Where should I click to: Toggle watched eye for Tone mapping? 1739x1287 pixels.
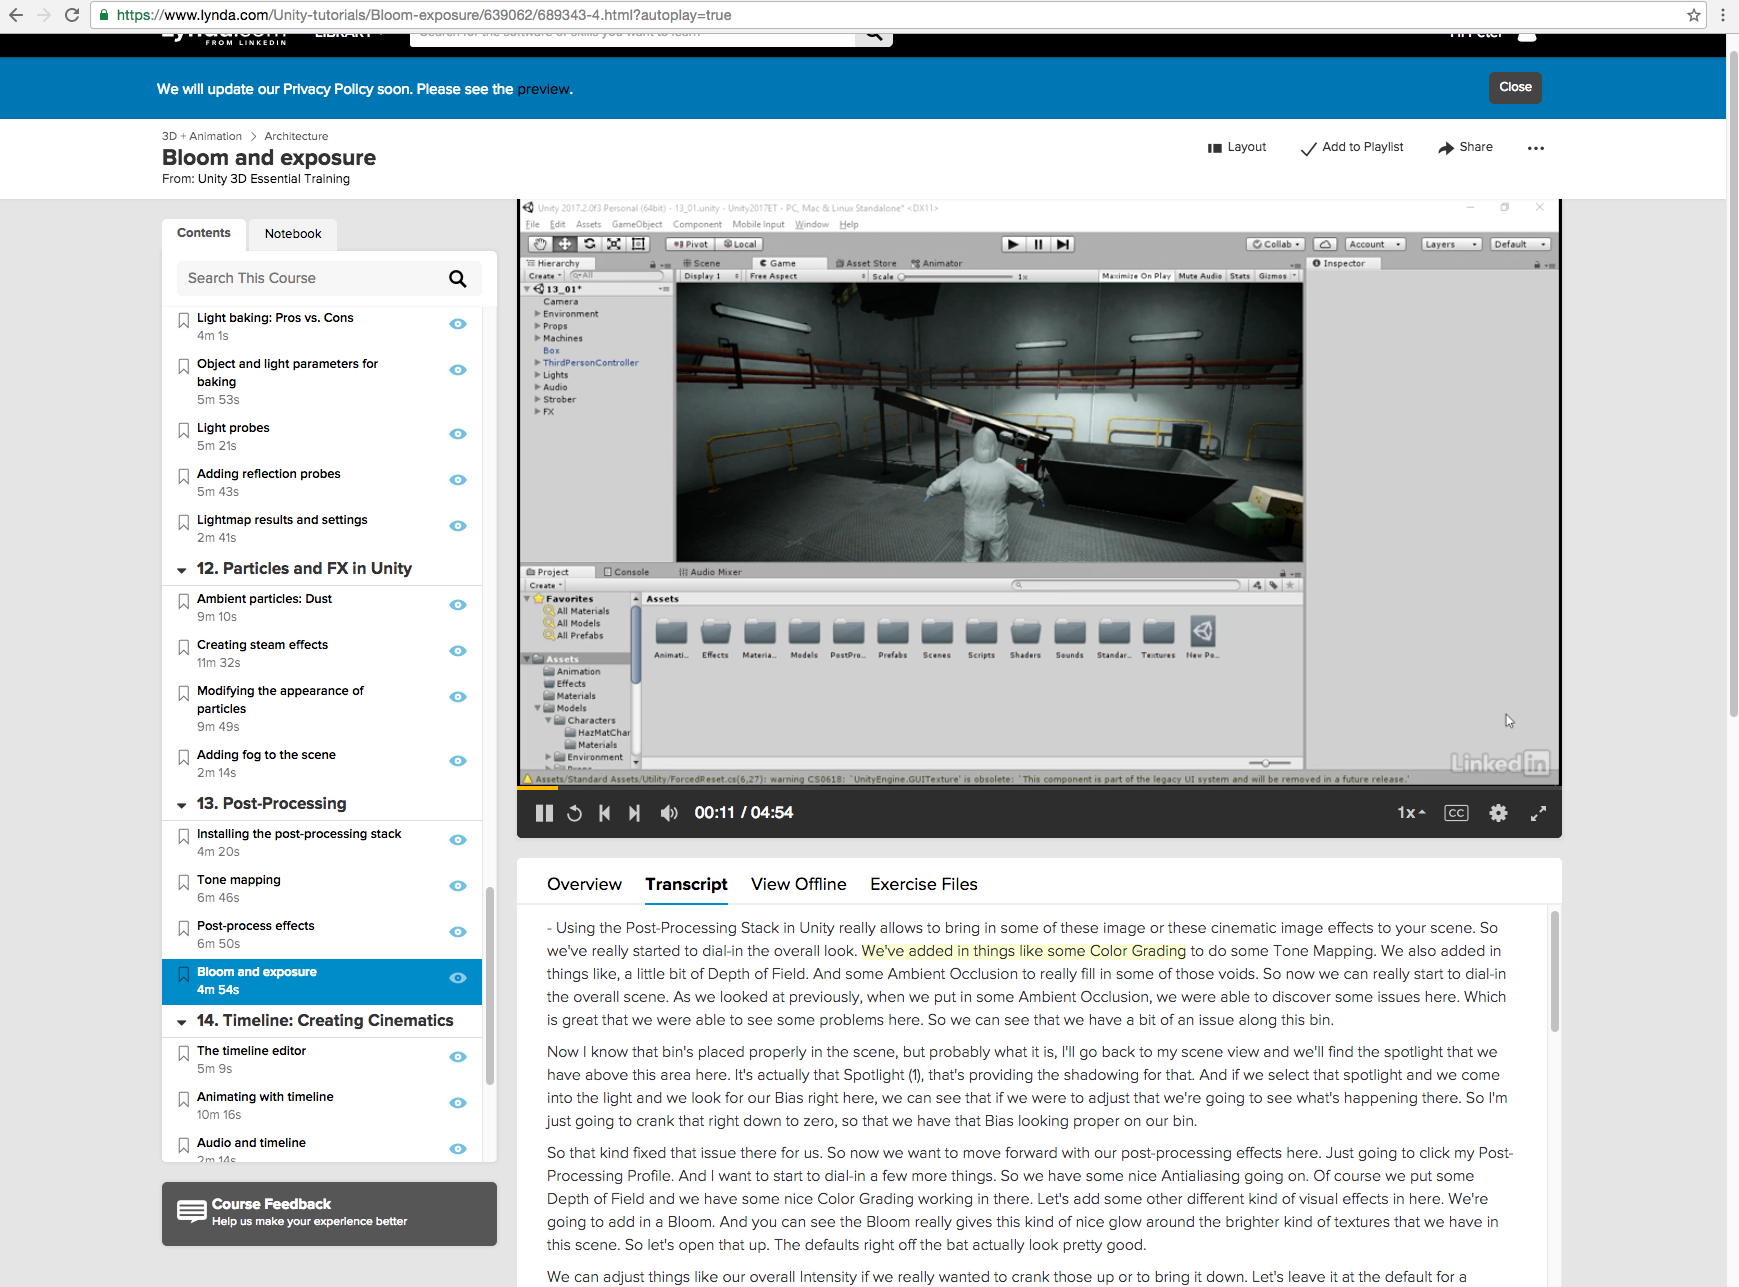point(458,886)
